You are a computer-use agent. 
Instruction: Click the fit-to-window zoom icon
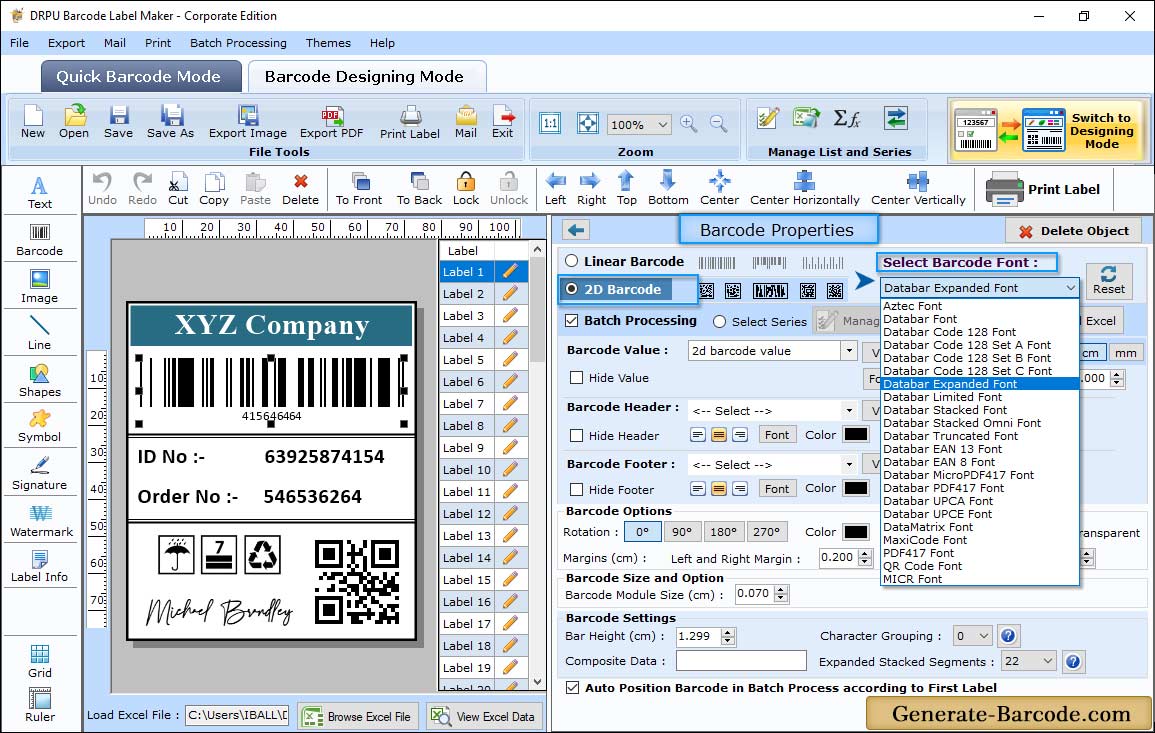click(588, 123)
